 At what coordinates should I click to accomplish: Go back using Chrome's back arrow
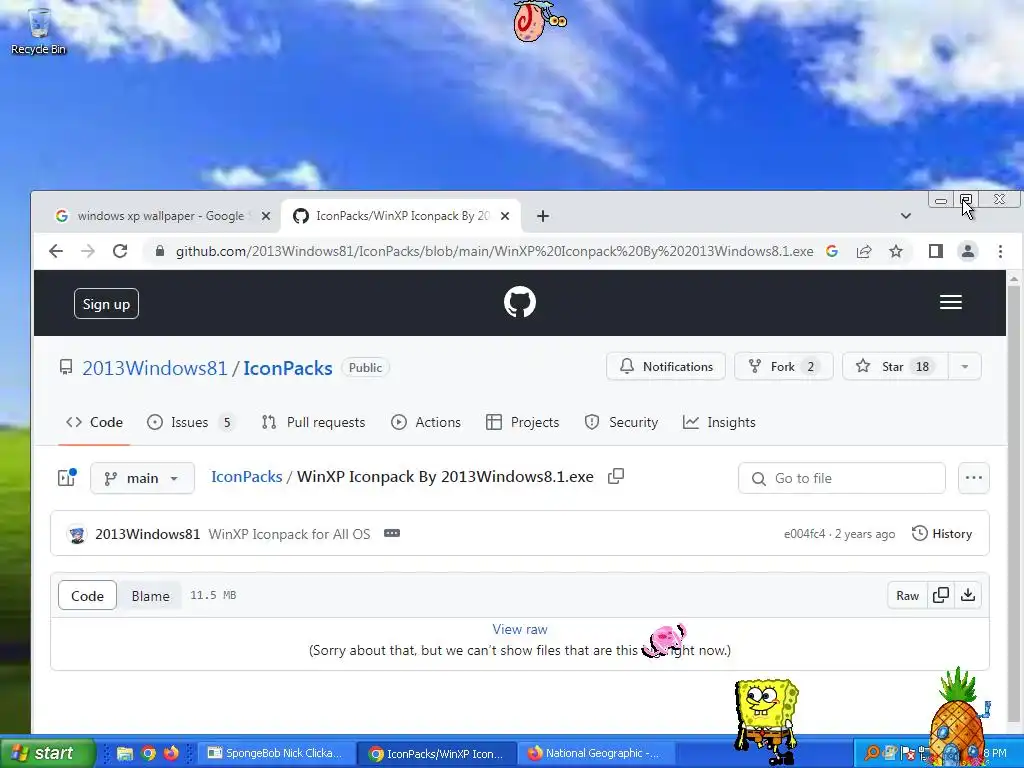(56, 251)
